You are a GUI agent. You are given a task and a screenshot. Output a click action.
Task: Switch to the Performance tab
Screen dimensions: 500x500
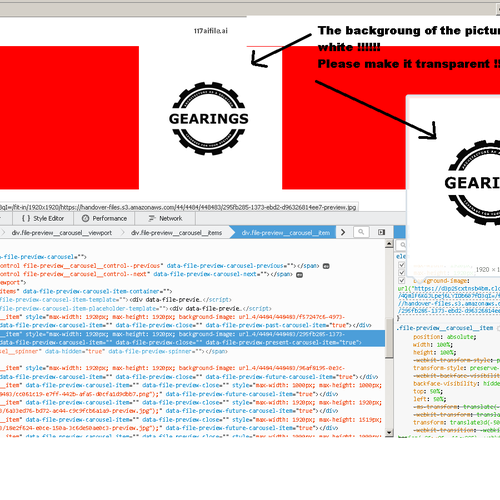point(104,218)
